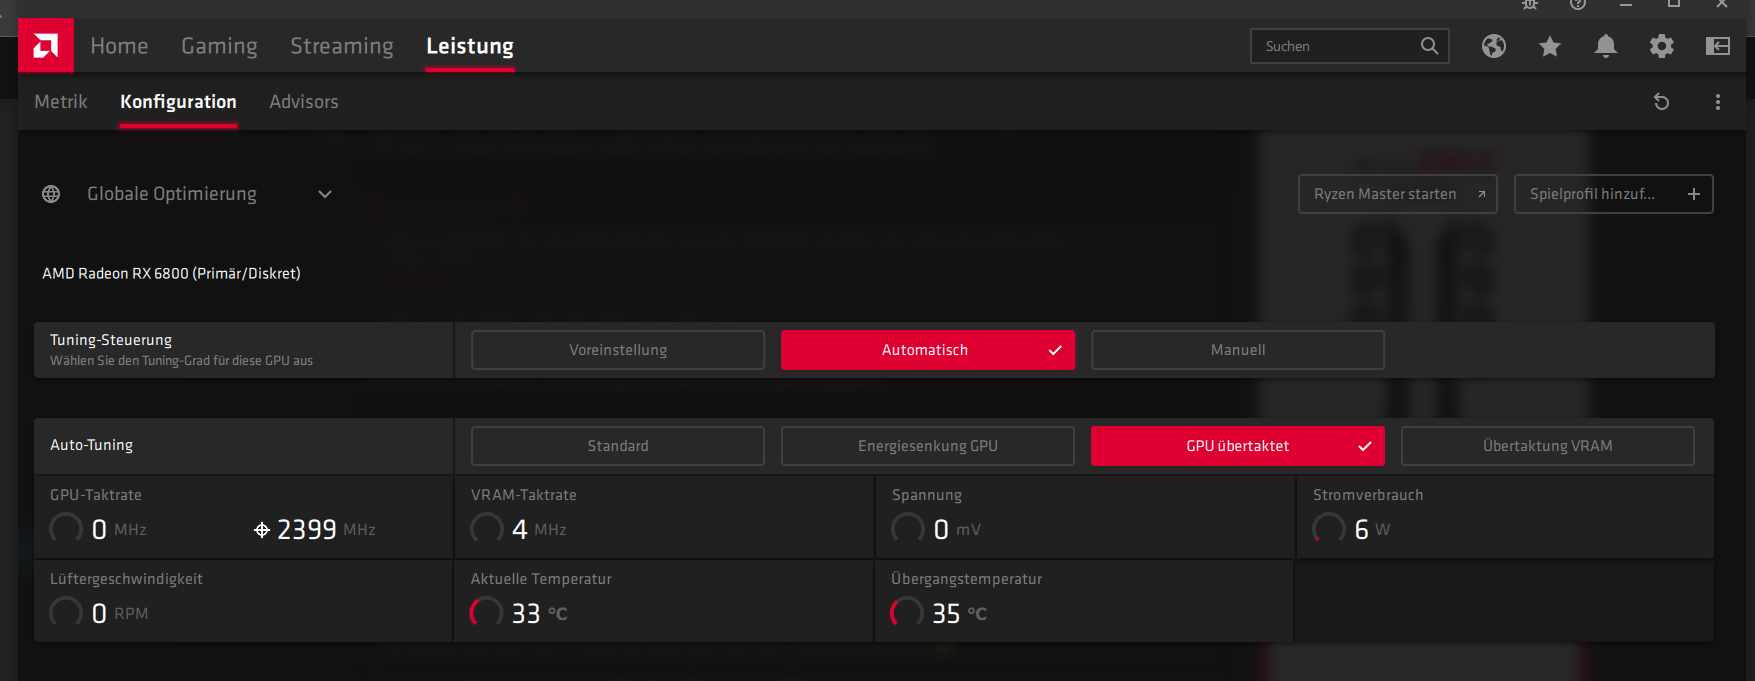The height and width of the screenshot is (681, 1755).
Task: Open favorites star icon
Action: 1550,46
